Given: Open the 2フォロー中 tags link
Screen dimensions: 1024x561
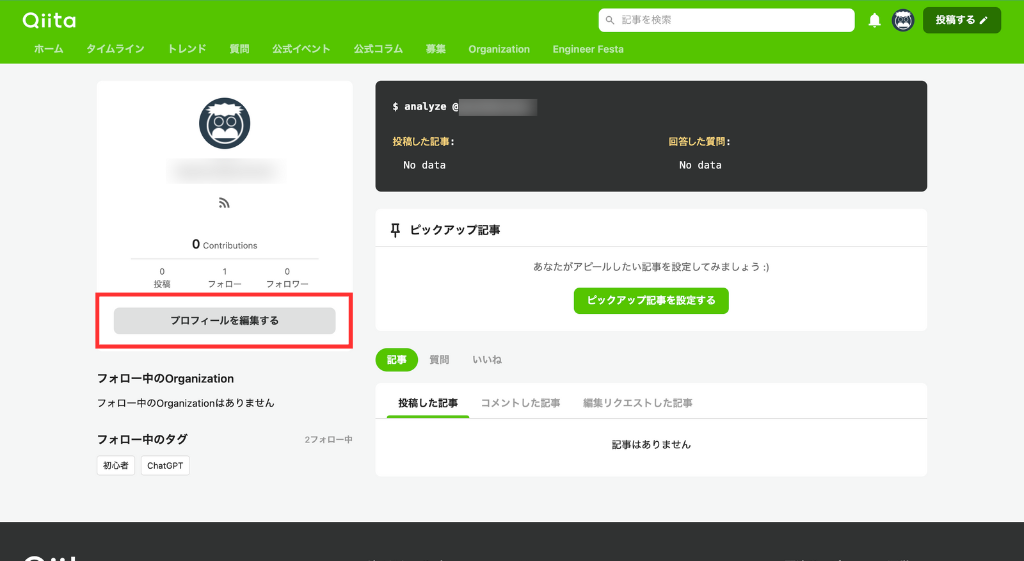Looking at the screenshot, I should click(x=328, y=440).
